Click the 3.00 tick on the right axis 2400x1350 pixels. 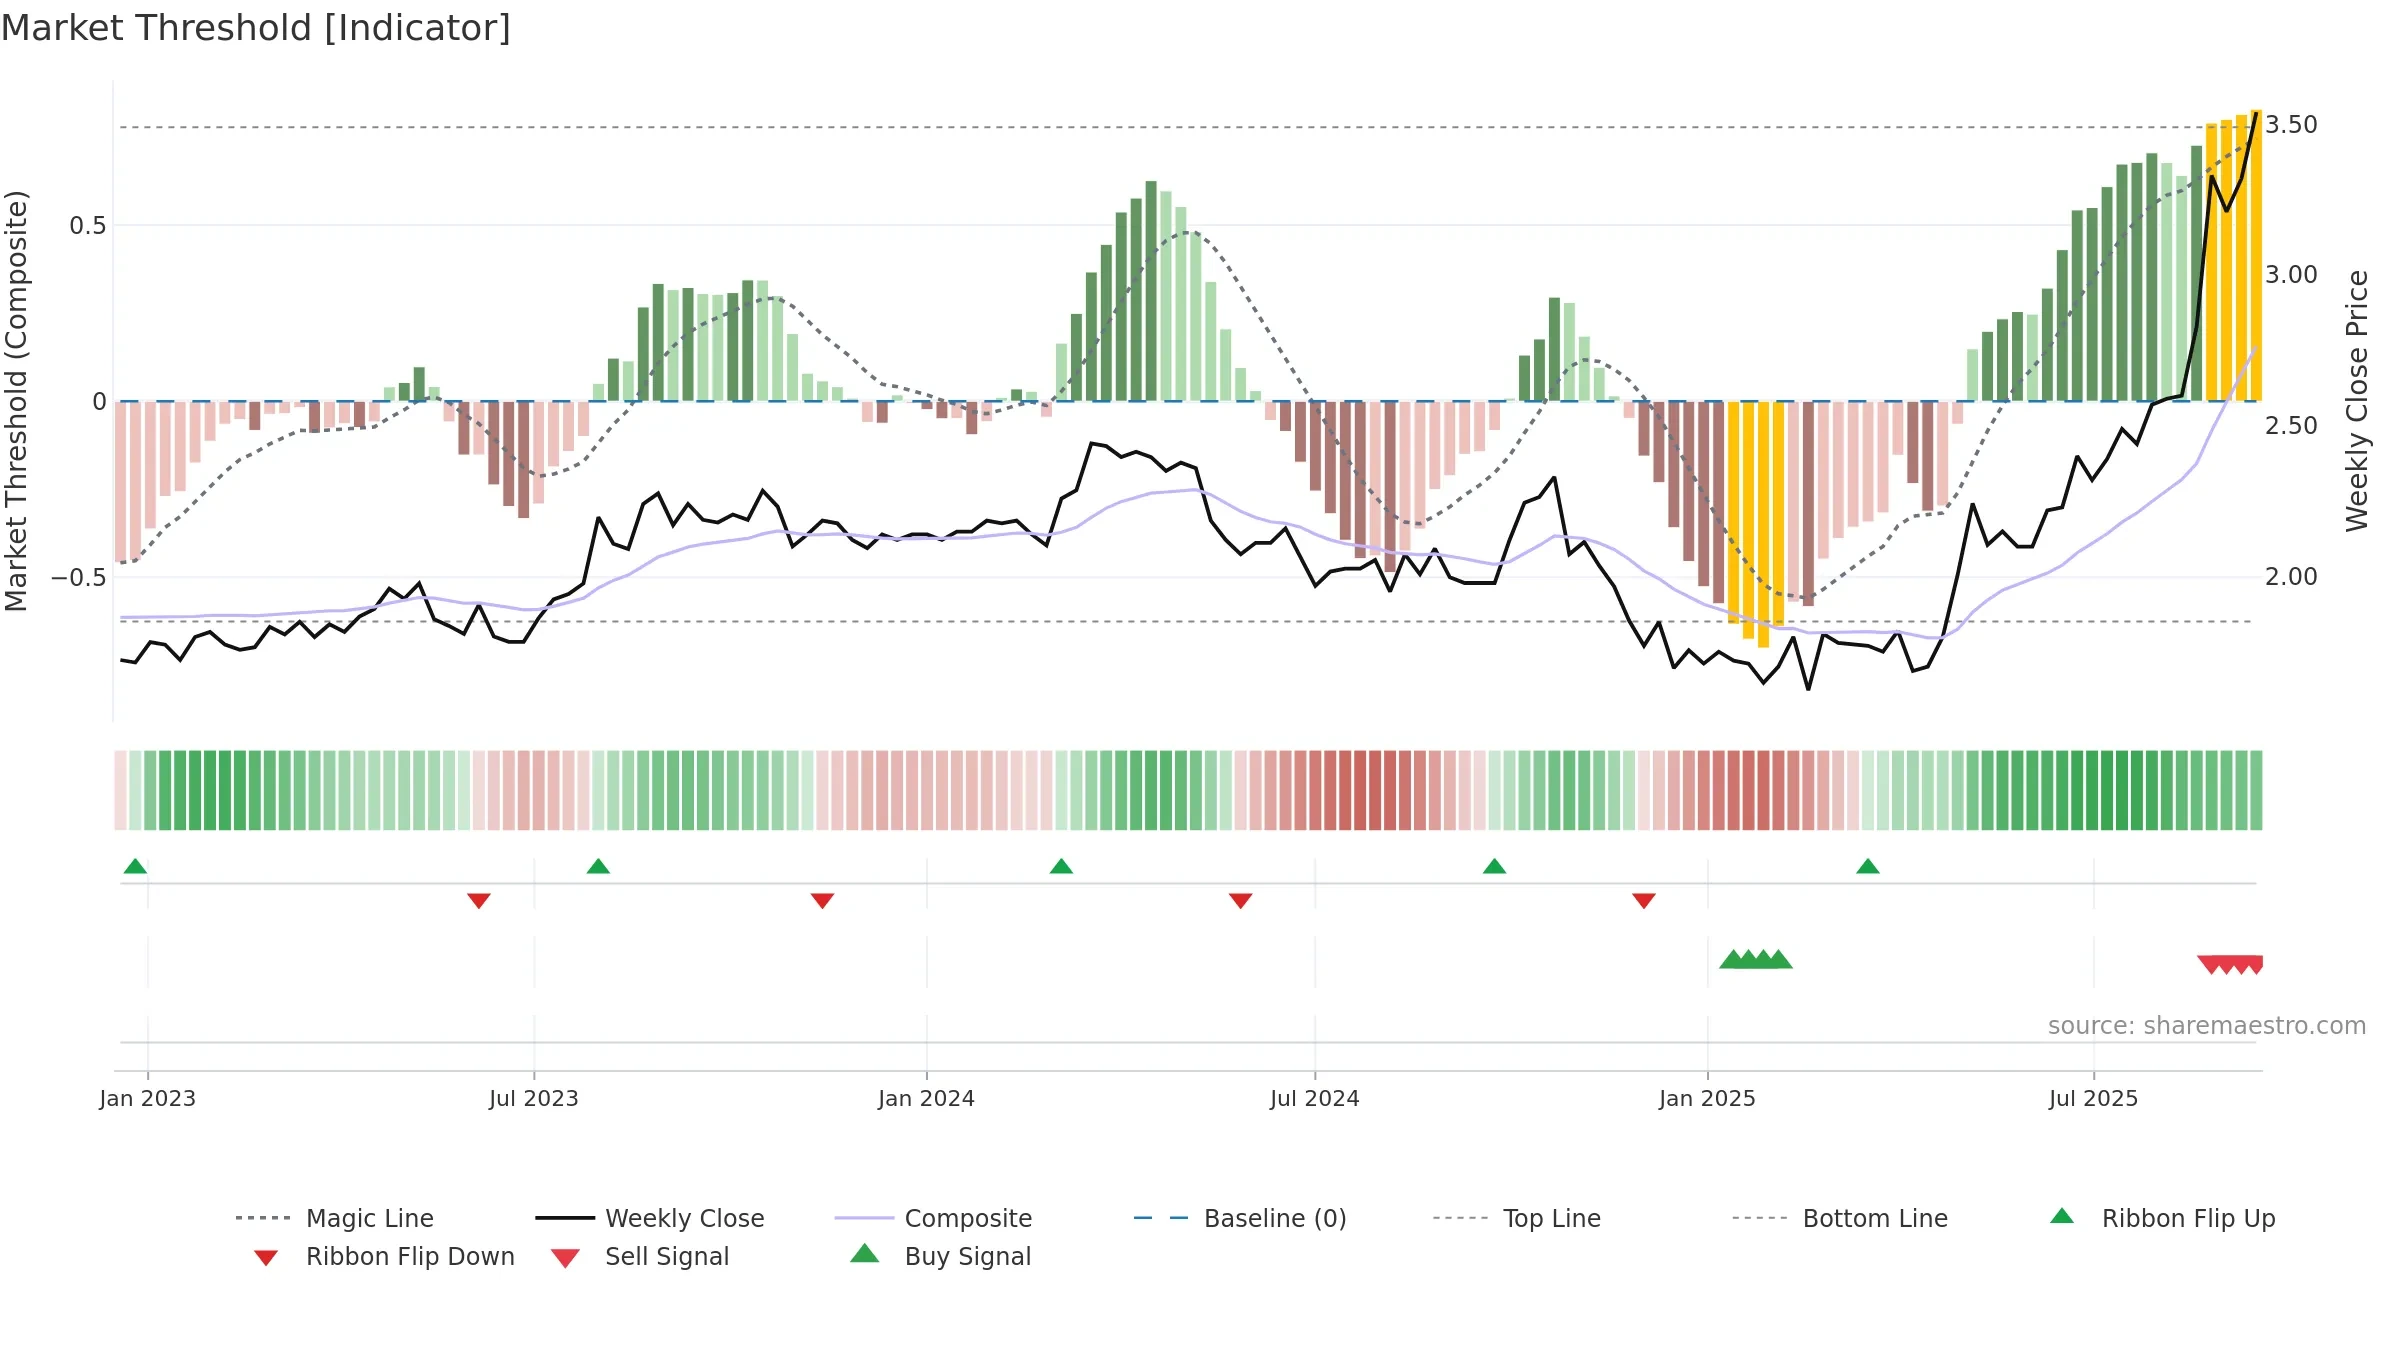pyautogui.click(x=2291, y=275)
